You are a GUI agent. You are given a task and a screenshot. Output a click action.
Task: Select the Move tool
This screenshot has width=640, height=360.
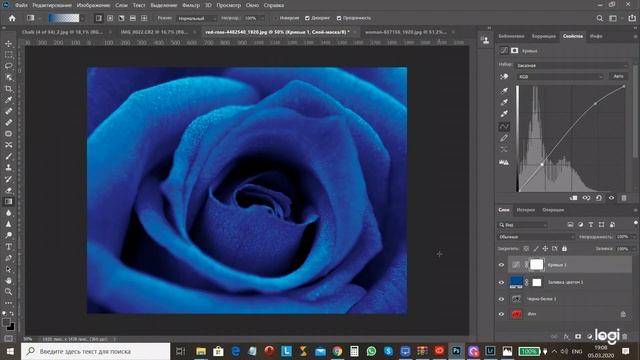point(8,44)
